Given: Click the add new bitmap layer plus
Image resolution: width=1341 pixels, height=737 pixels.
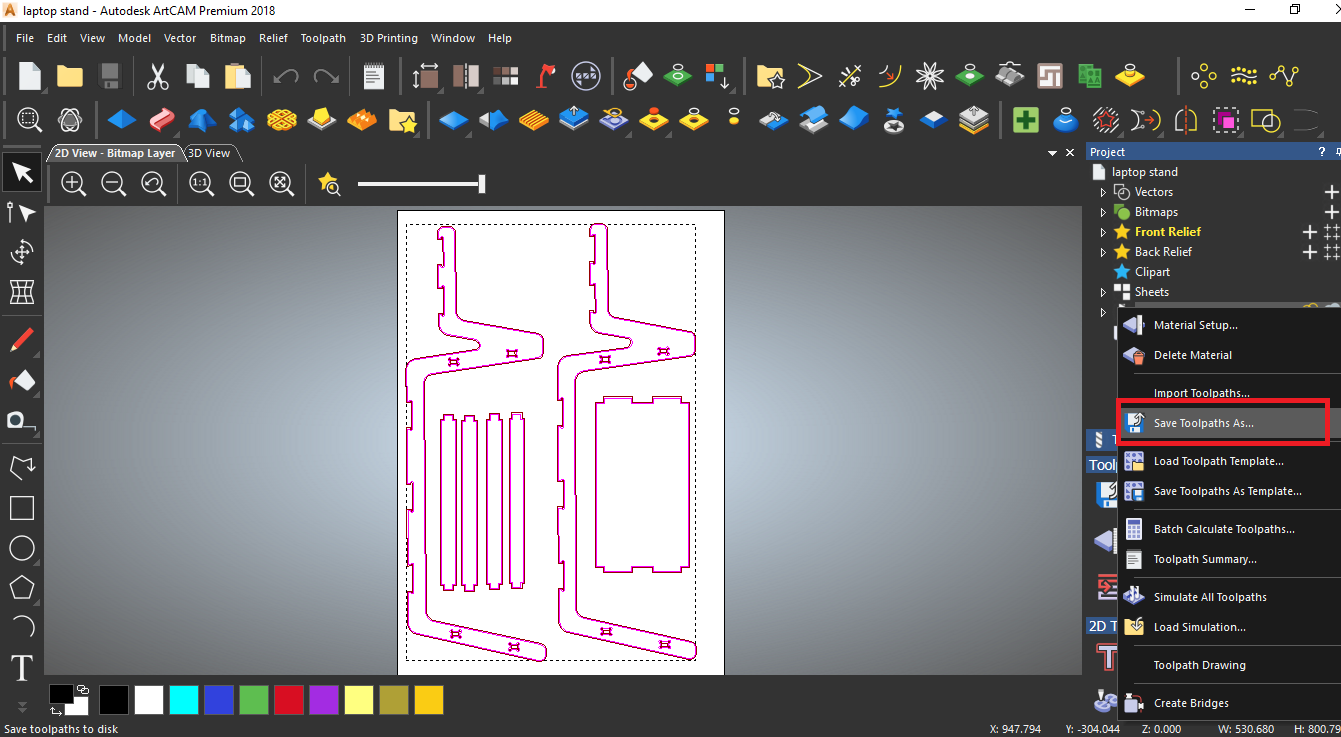Looking at the screenshot, I should [x=1330, y=212].
